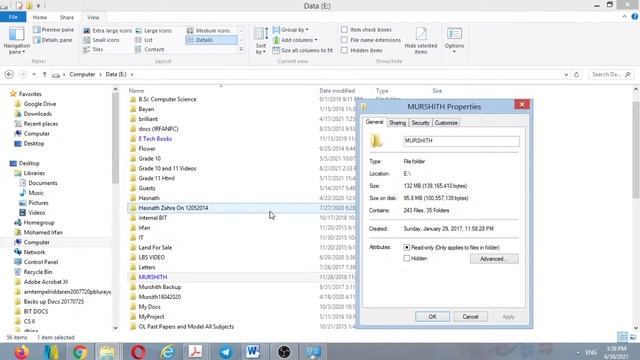The width and height of the screenshot is (640, 360).
Task: Open Internet Explorer from the taskbar
Action: pos(167,351)
